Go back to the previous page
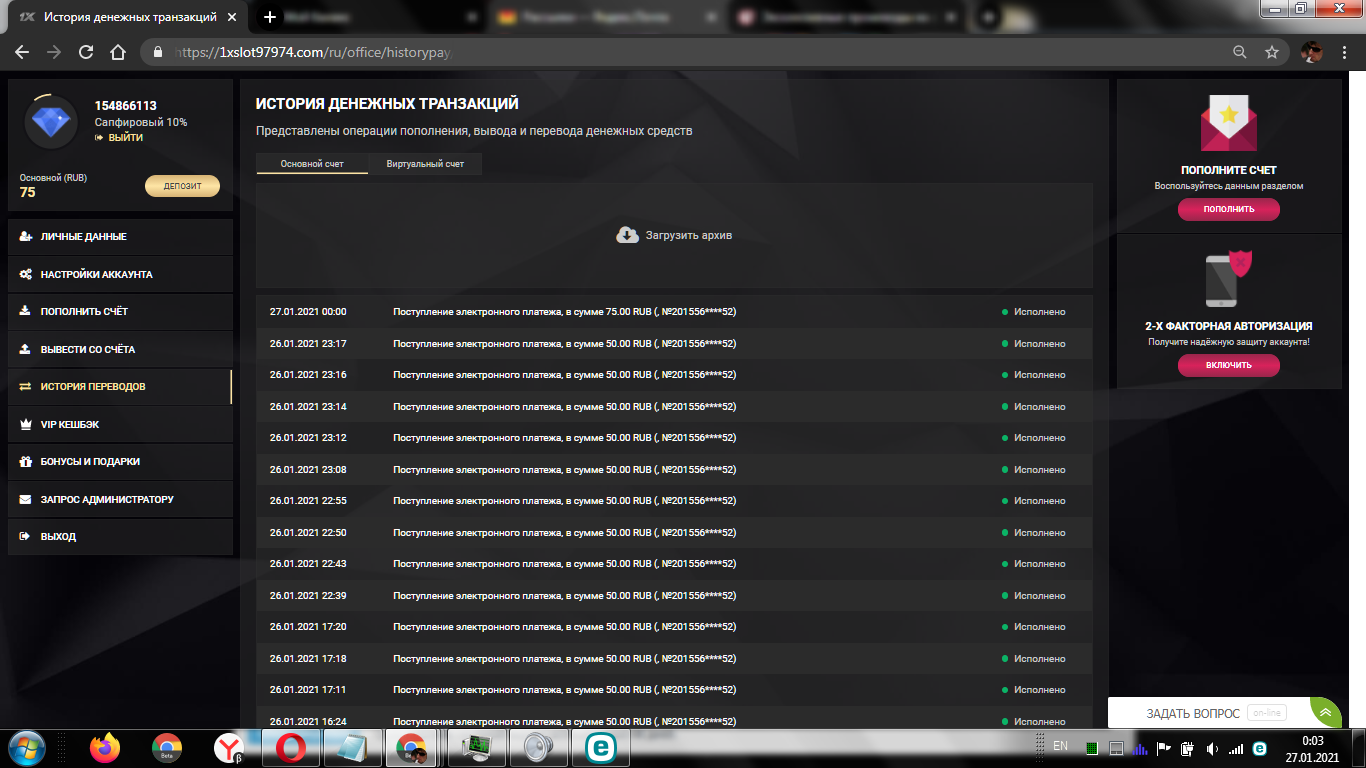 (x=22, y=52)
